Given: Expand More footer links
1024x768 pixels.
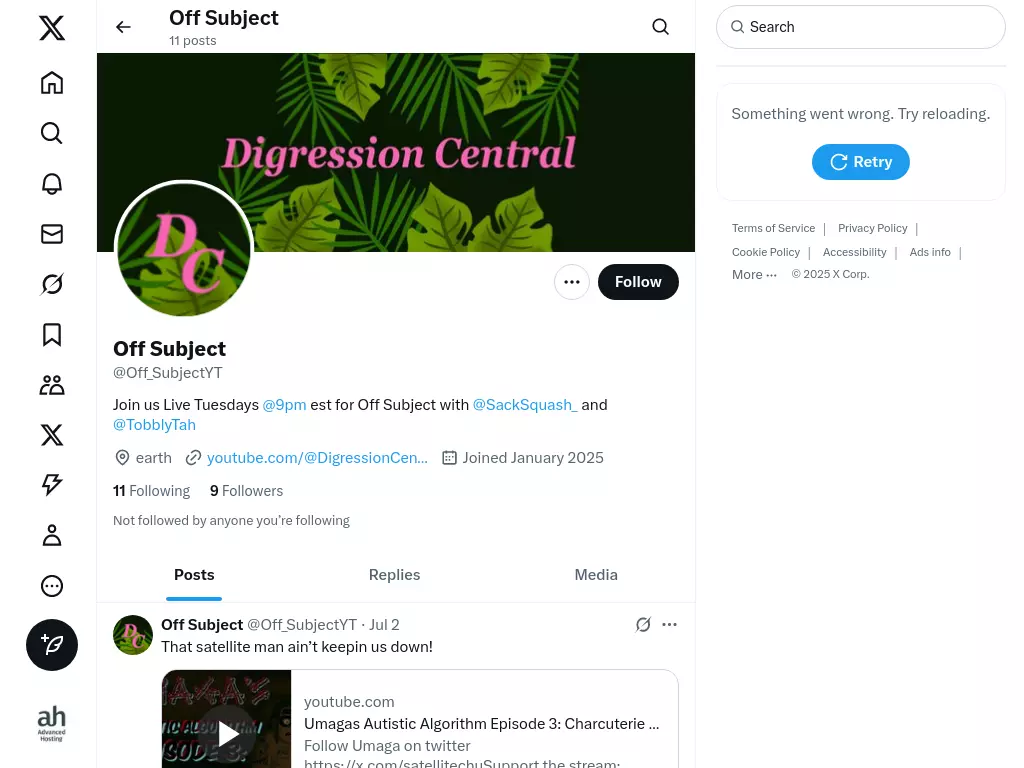Looking at the screenshot, I should point(754,274).
